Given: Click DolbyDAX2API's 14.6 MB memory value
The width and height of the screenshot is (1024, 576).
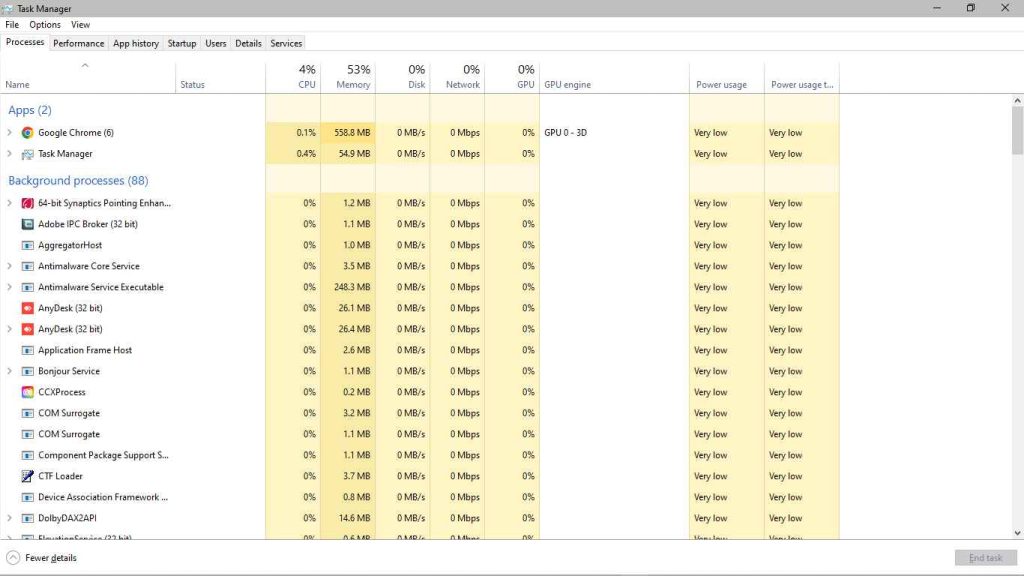Looking at the screenshot, I should pyautogui.click(x=355, y=518).
